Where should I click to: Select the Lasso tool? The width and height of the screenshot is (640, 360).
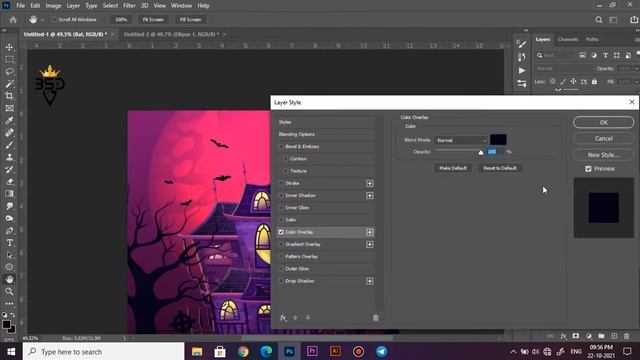coord(9,72)
